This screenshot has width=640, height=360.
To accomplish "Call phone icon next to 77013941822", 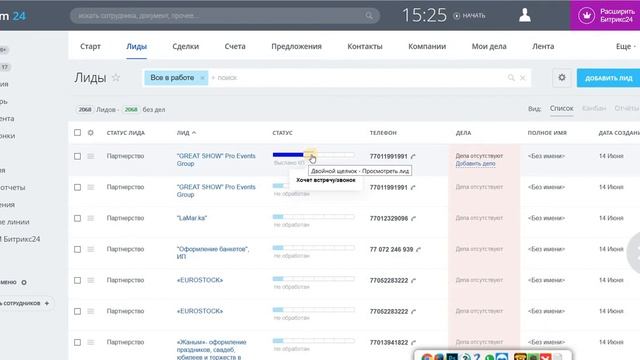I will (x=413, y=343).
